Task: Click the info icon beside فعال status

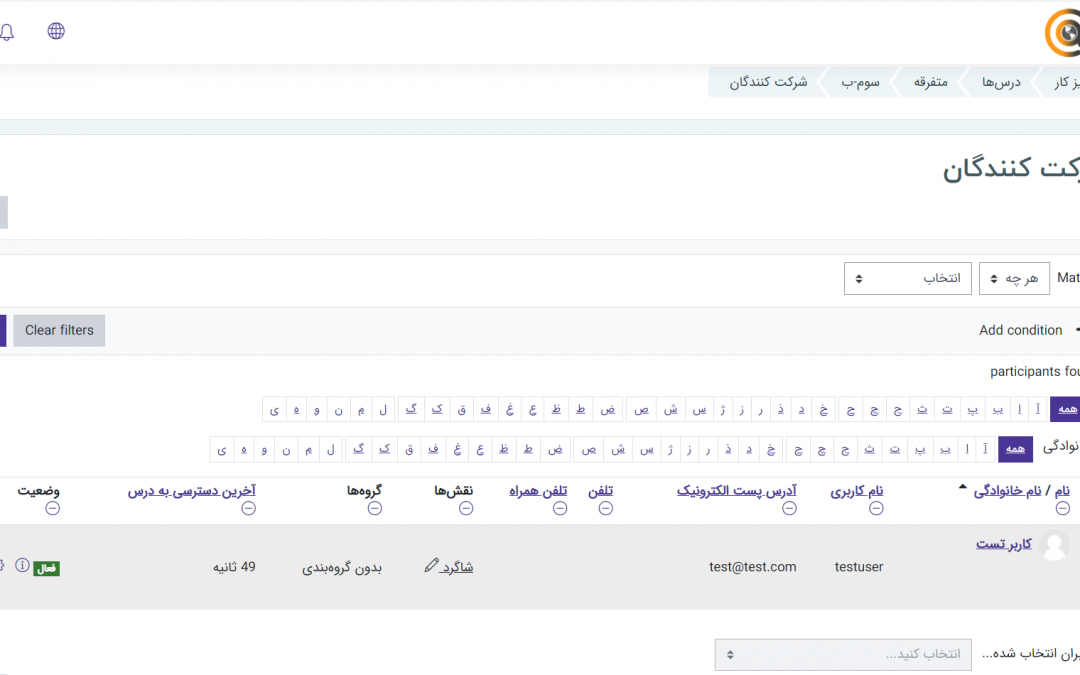Action: [23, 566]
